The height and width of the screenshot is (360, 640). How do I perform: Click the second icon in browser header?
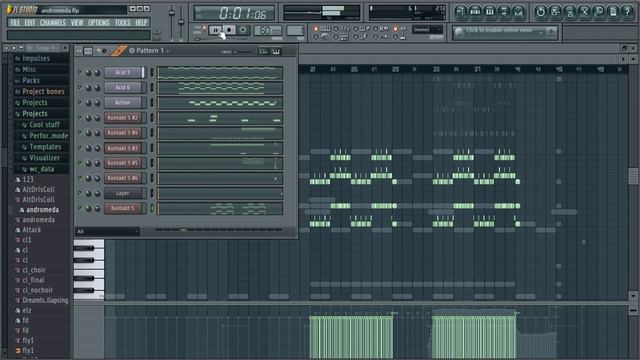point(13,48)
